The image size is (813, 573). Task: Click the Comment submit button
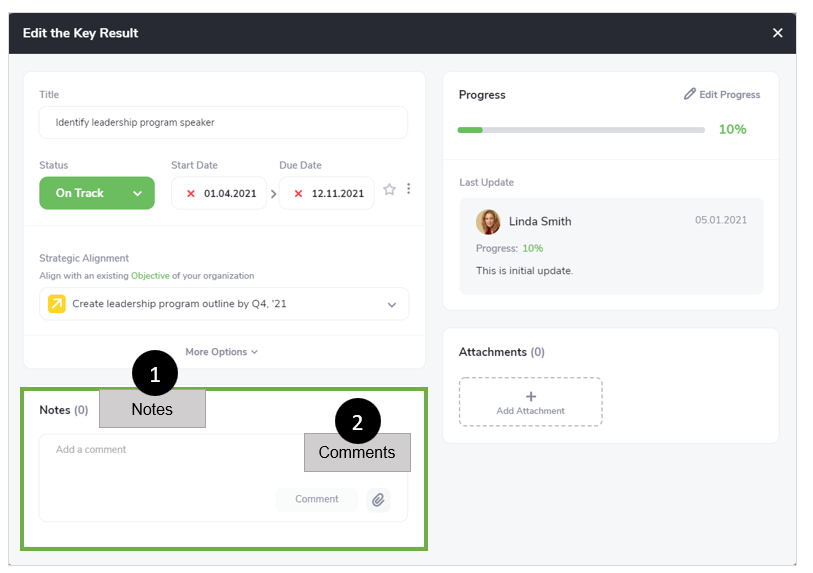pos(316,499)
